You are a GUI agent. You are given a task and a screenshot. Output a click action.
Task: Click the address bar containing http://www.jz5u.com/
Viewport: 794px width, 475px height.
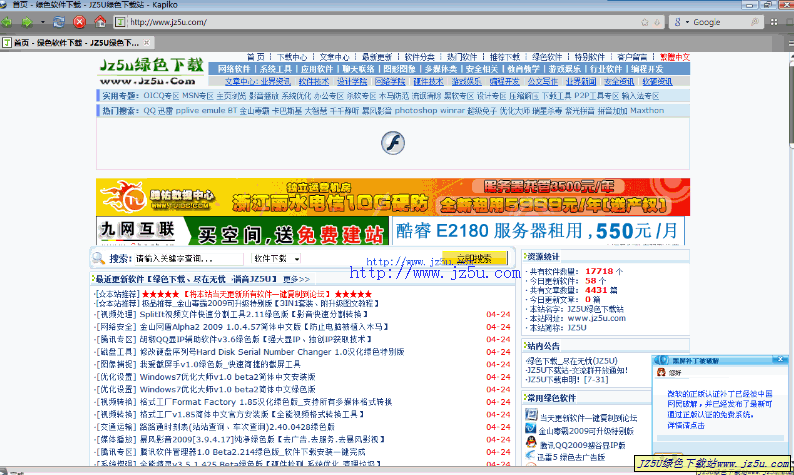pyautogui.click(x=382, y=22)
